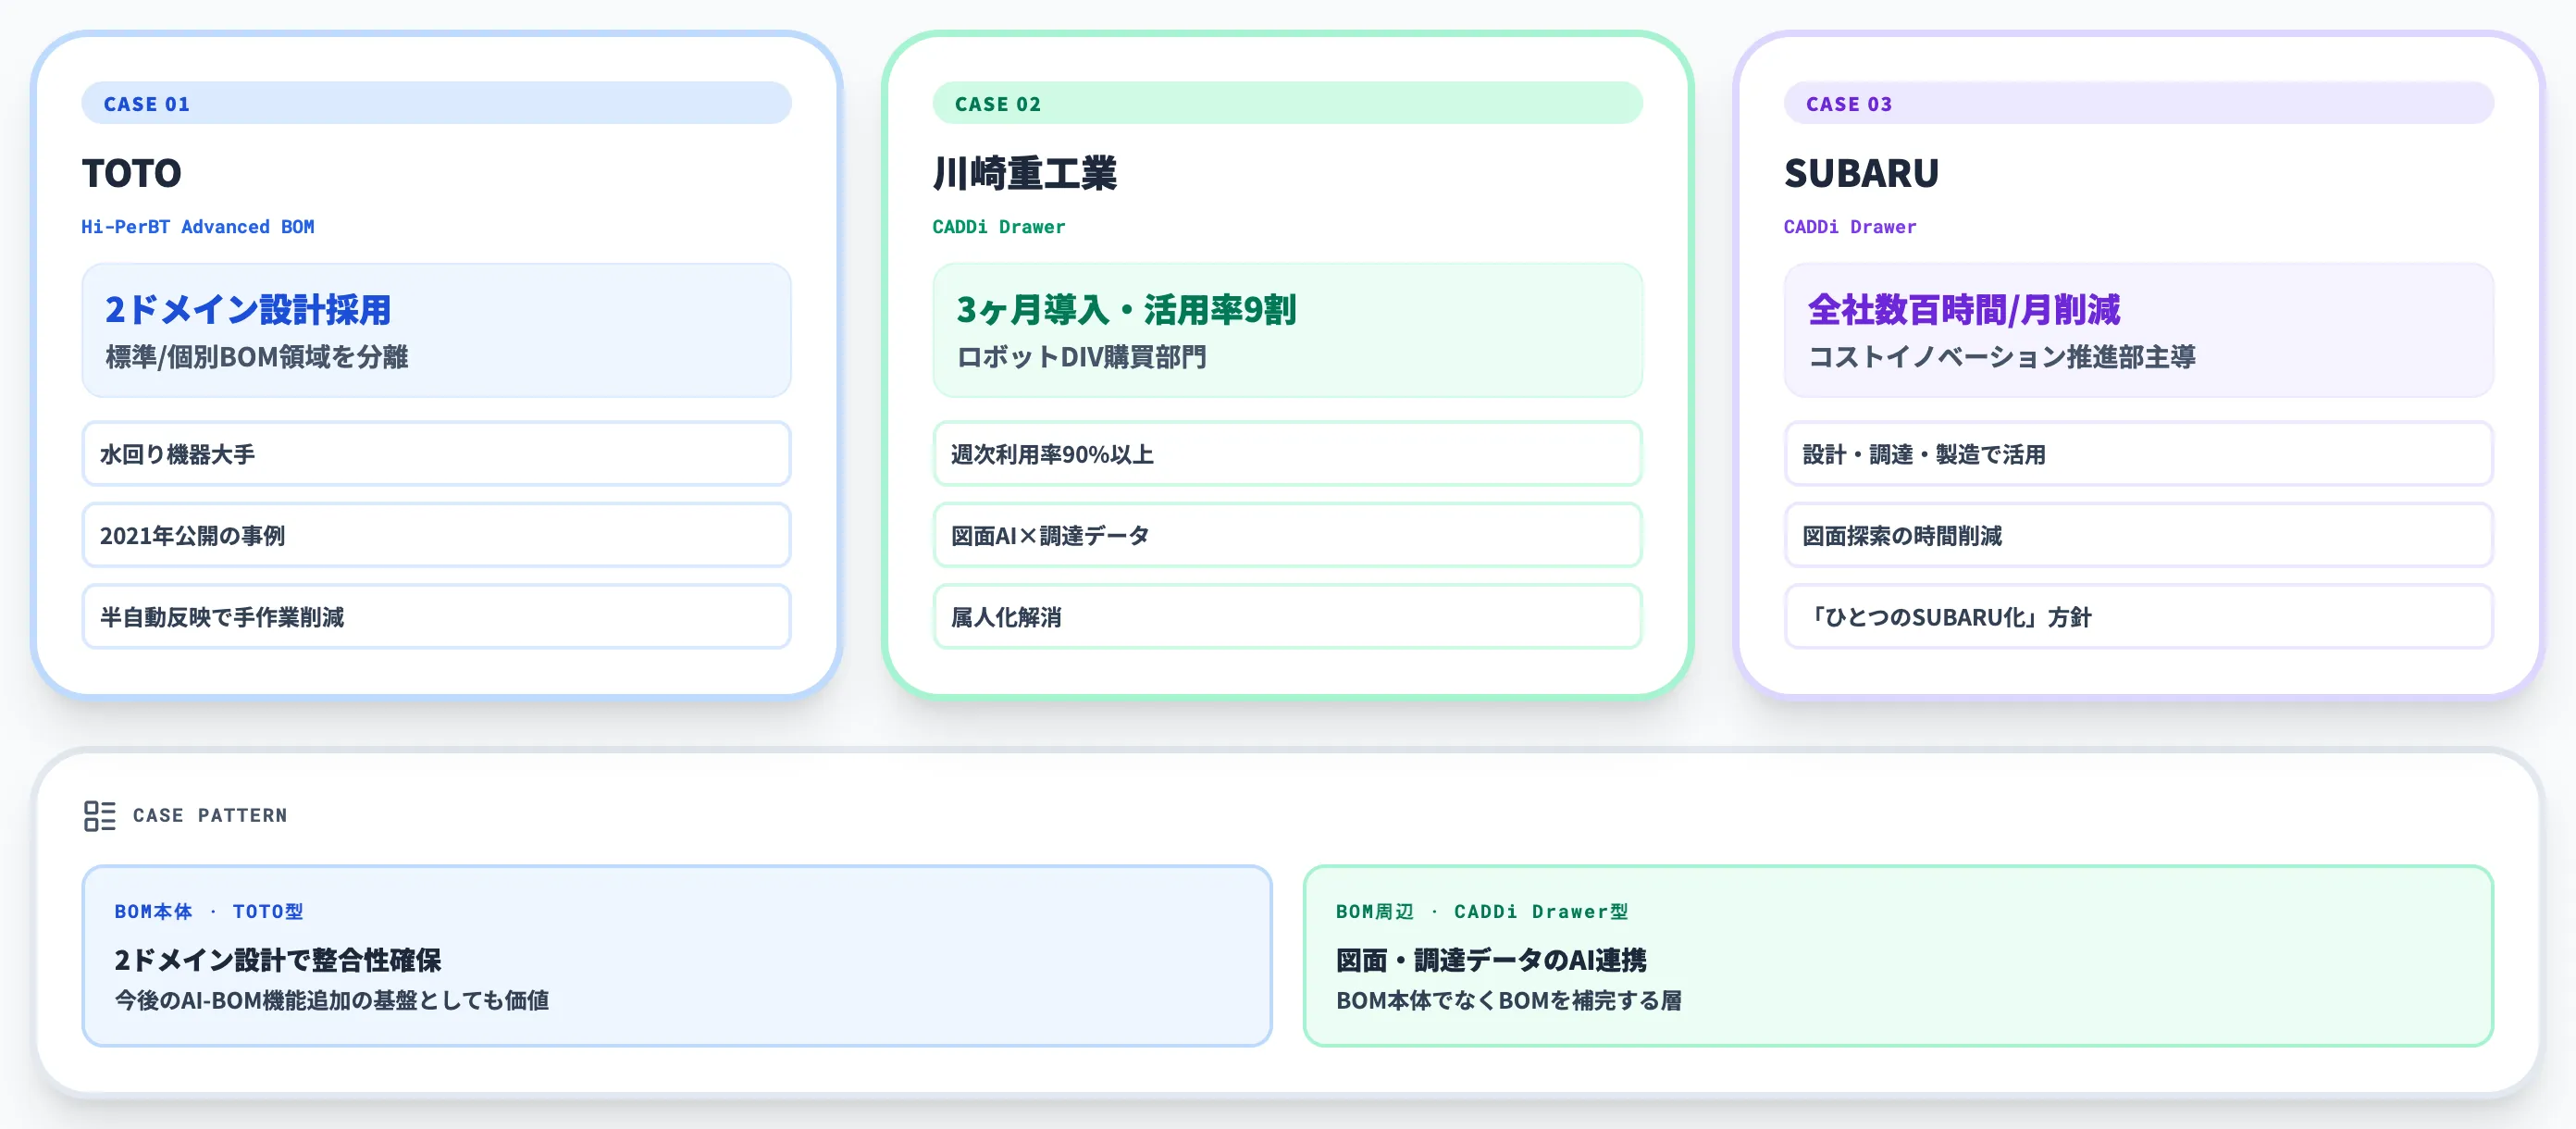
Task: Select the SUBARU heading
Action: [1861, 174]
